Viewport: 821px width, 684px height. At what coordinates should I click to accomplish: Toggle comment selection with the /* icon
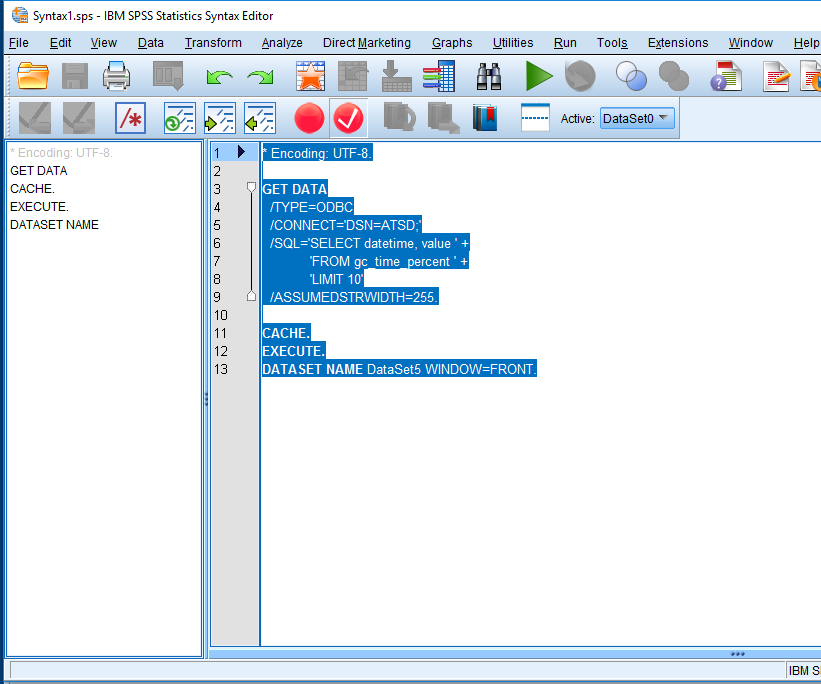[130, 118]
